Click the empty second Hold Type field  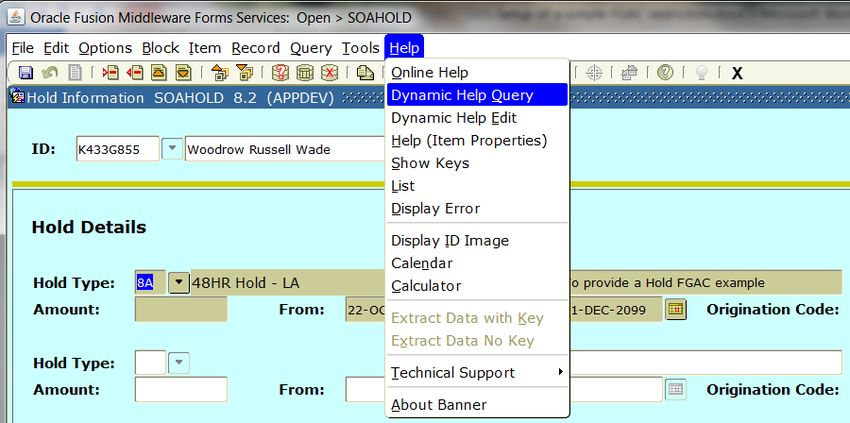click(150, 363)
